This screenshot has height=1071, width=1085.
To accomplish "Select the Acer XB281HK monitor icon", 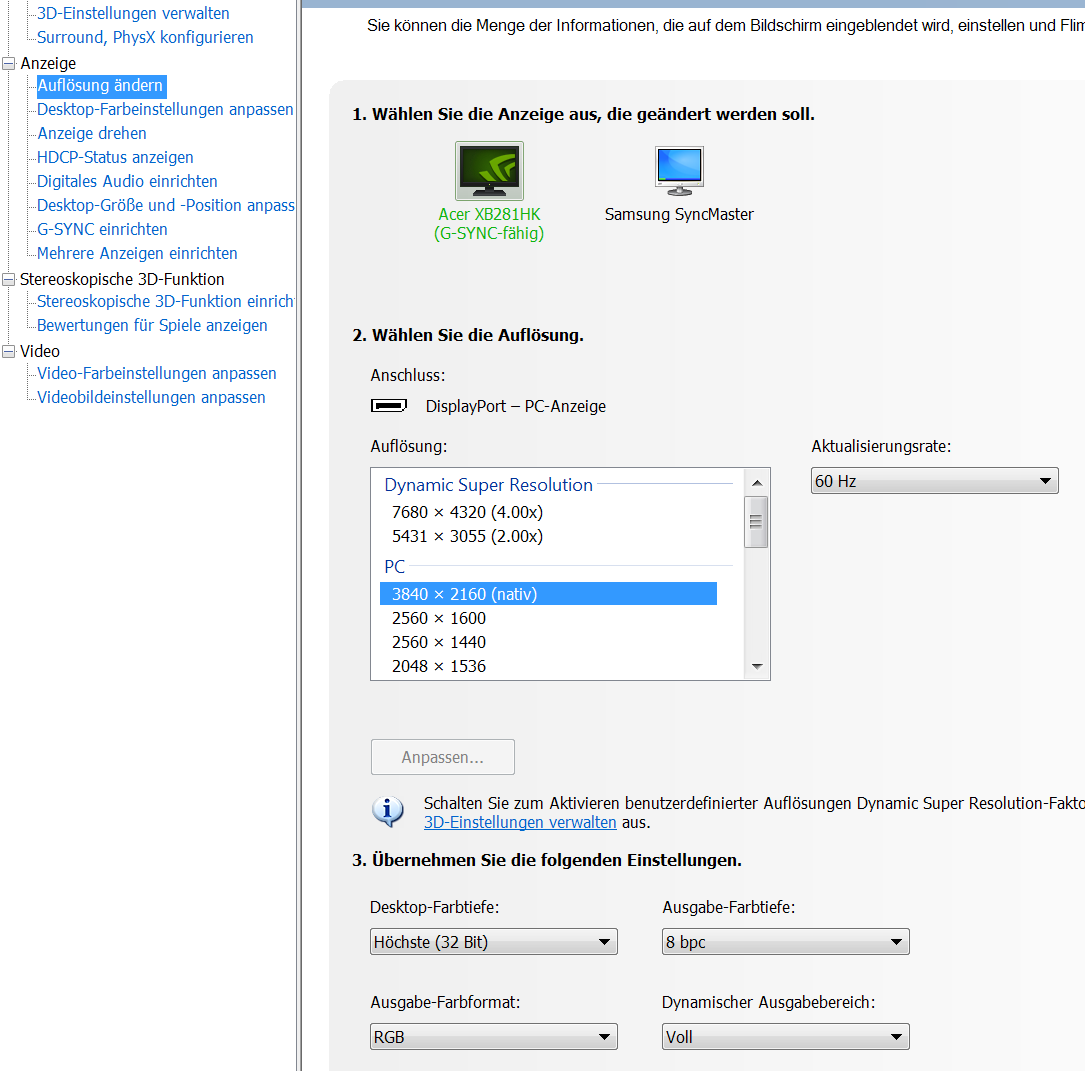I will click(x=489, y=171).
